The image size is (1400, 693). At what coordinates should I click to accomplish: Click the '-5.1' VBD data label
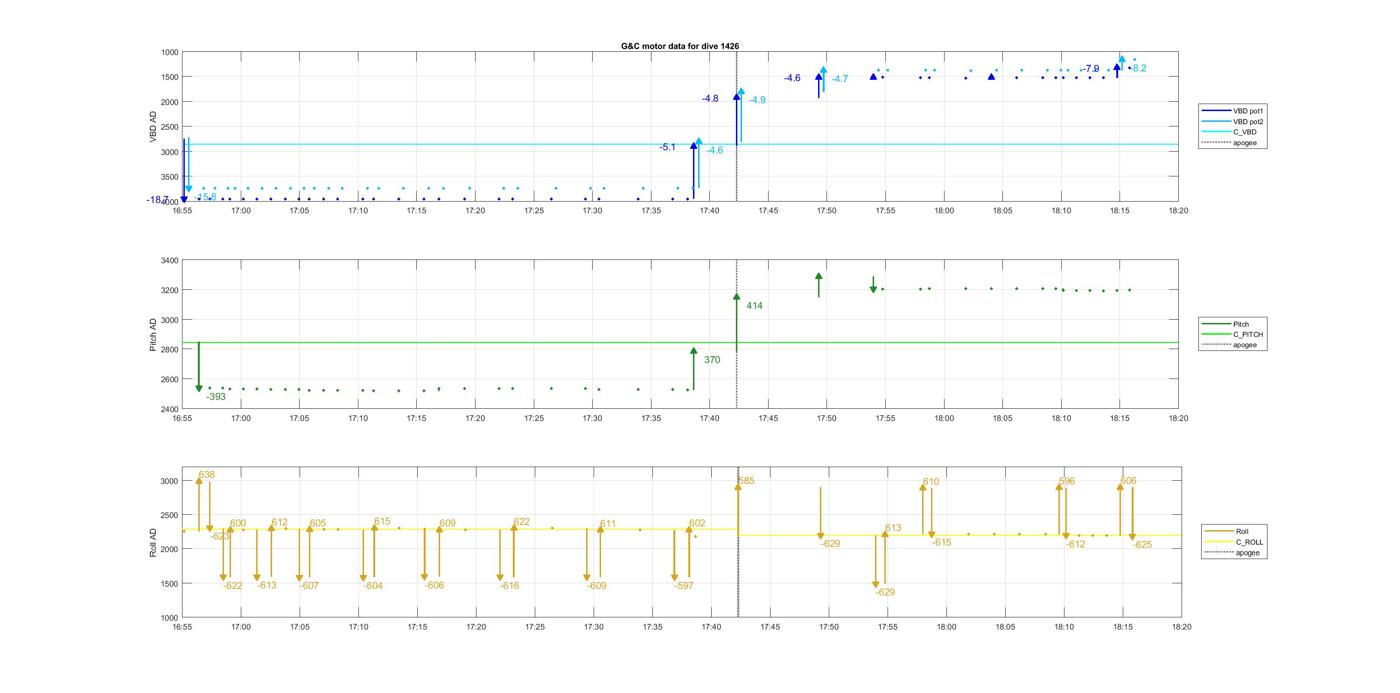point(667,147)
